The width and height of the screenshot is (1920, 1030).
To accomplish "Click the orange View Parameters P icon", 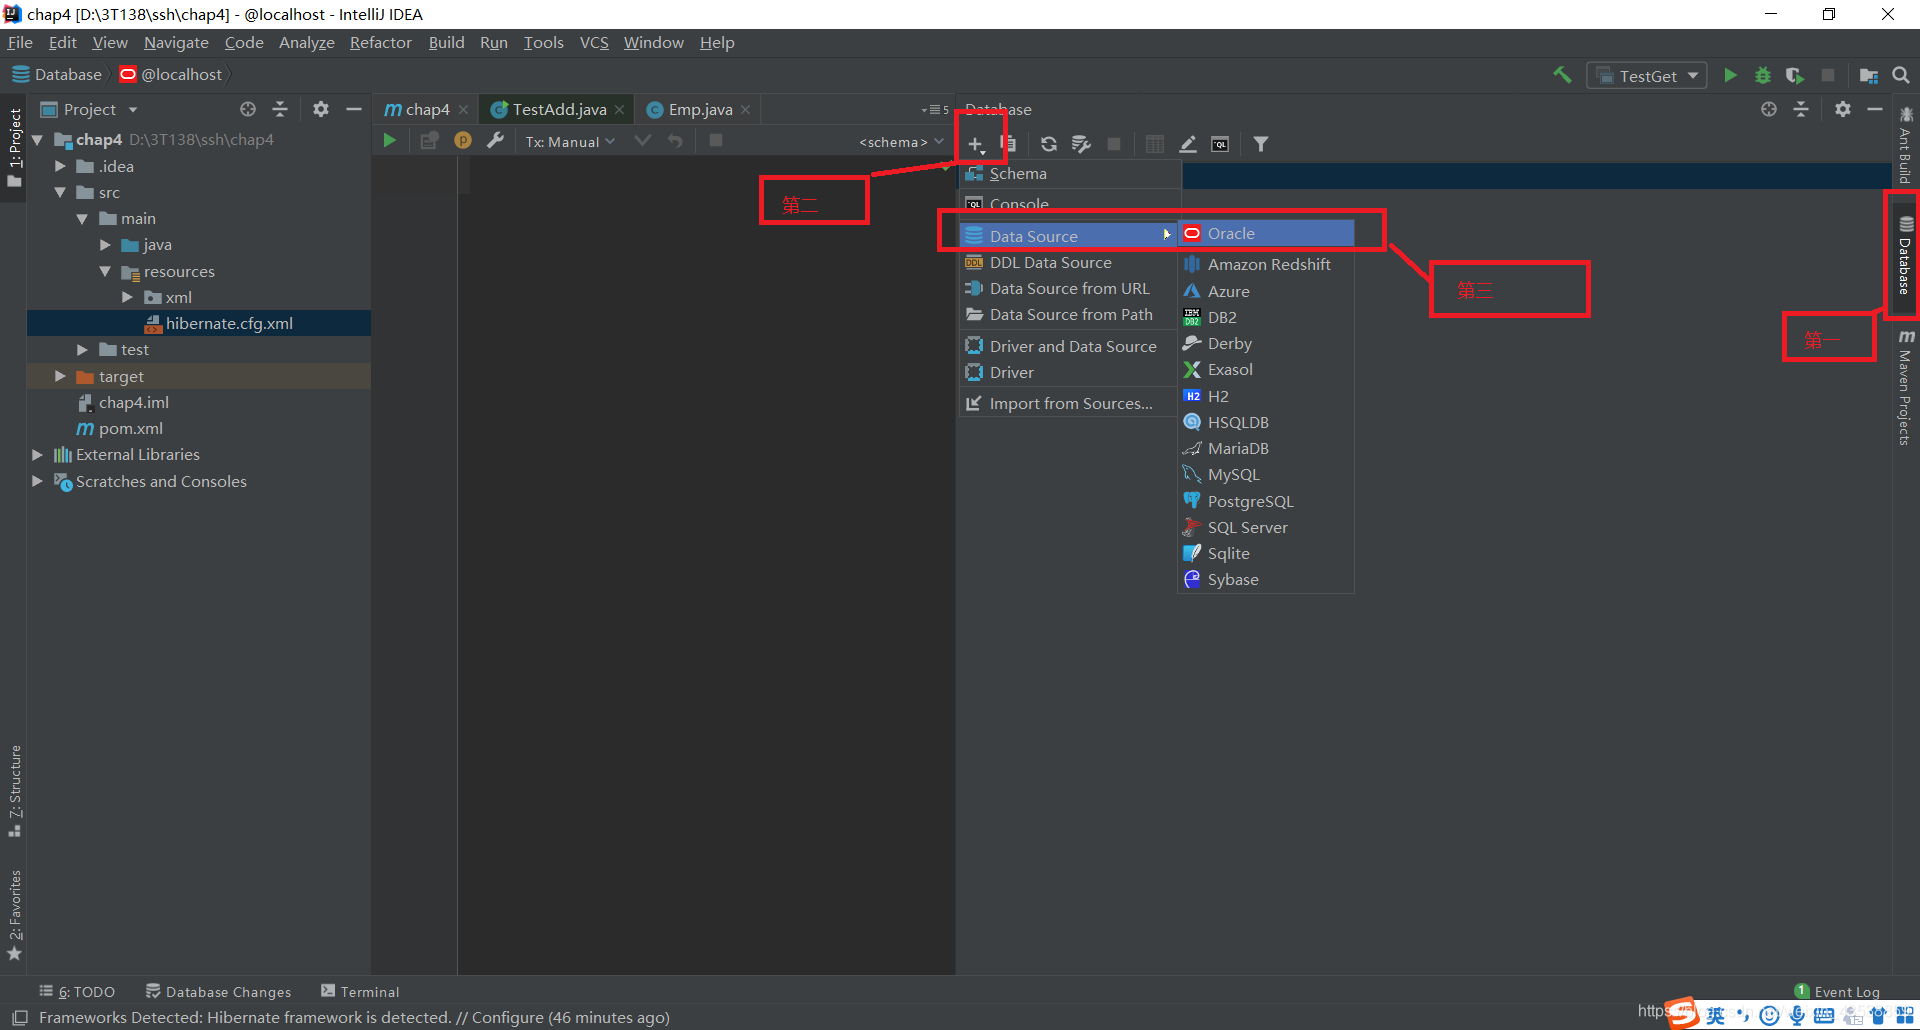I will coord(462,141).
